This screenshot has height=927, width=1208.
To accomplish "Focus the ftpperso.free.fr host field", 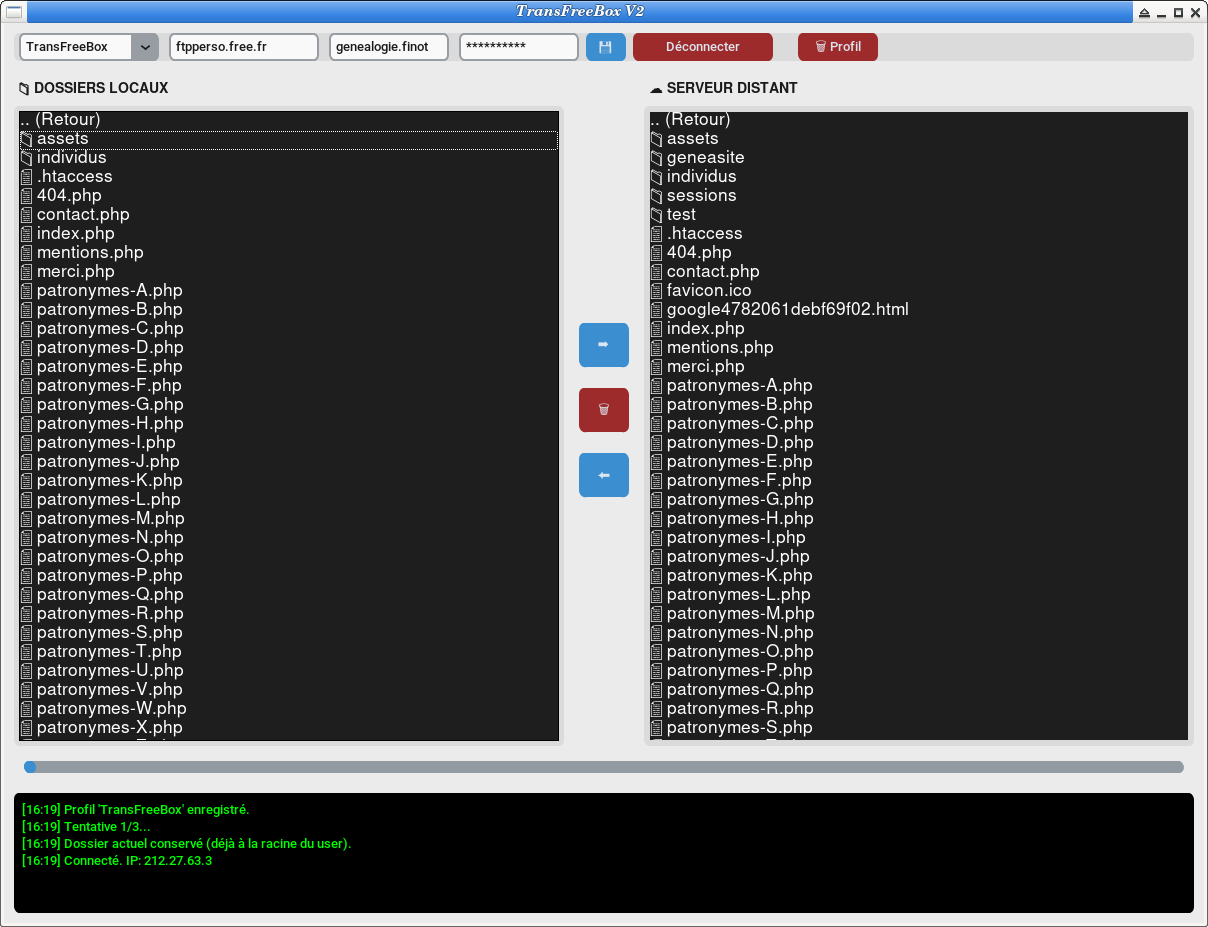I will point(244,47).
